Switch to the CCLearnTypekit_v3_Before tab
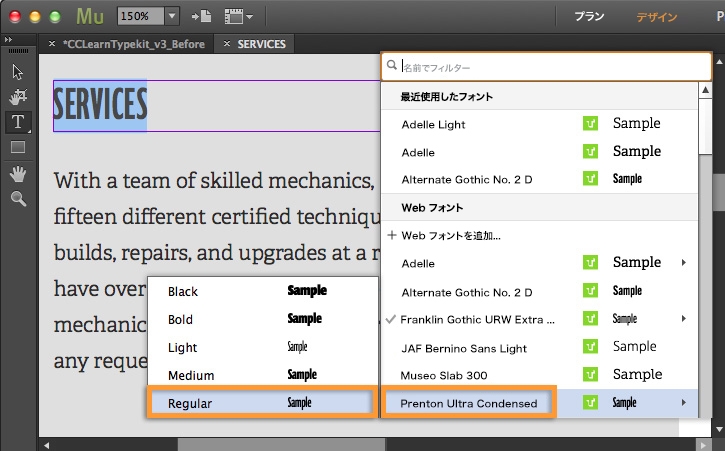The width and height of the screenshot is (725, 451). (134, 44)
